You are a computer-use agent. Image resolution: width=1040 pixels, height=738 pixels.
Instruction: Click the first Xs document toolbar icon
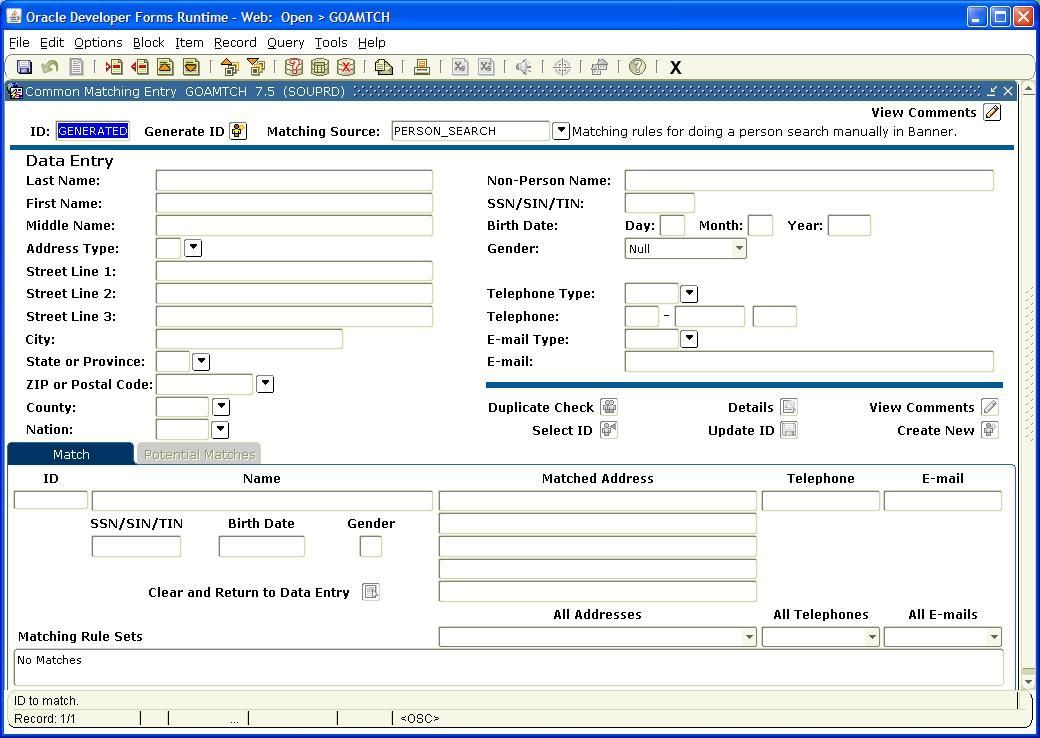pos(460,67)
